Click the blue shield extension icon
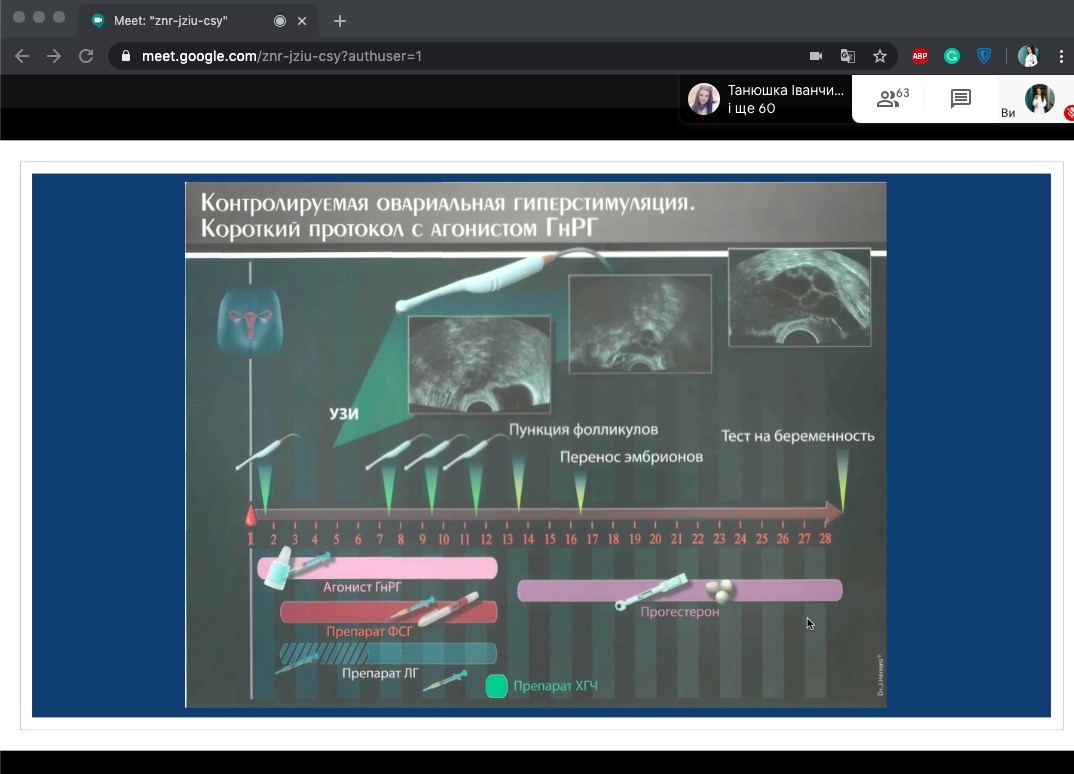 click(x=984, y=56)
